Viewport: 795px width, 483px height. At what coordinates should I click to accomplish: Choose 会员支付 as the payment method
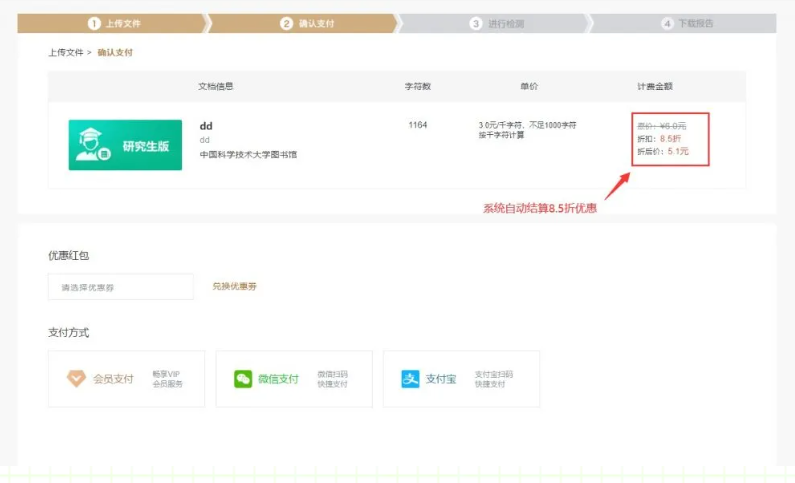(126, 379)
